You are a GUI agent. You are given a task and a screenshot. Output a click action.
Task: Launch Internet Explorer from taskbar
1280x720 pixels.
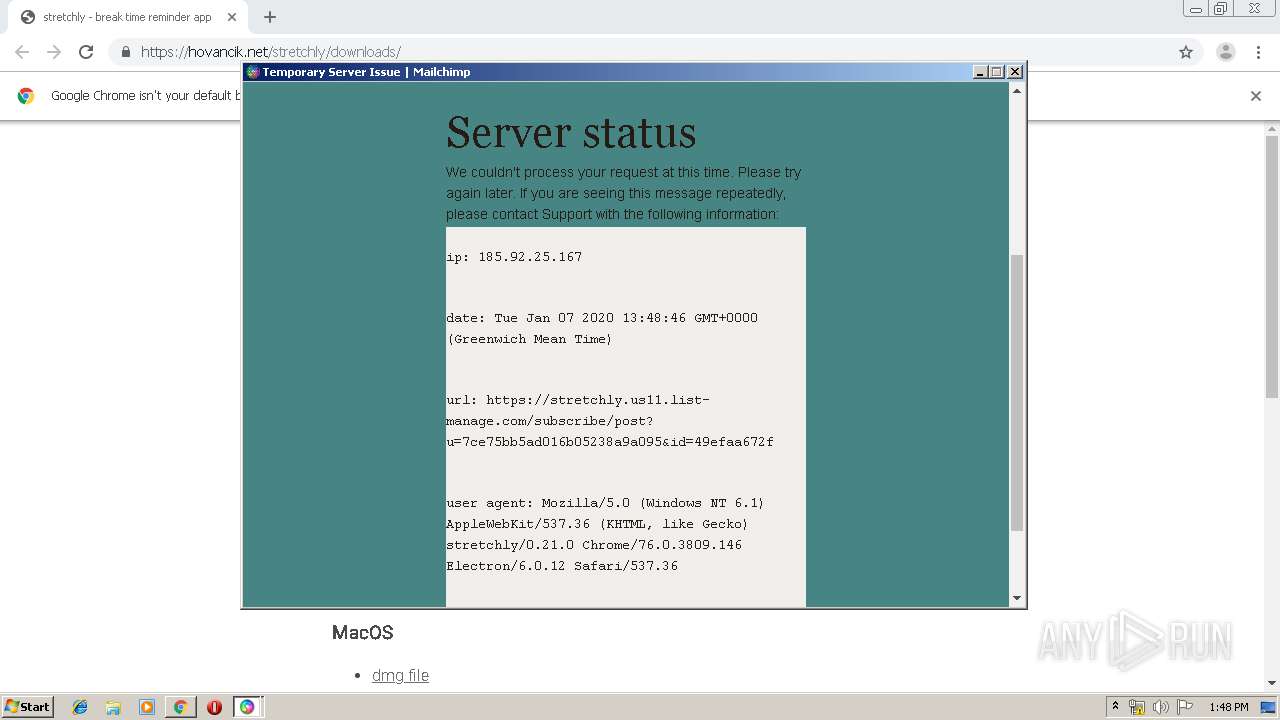80,707
